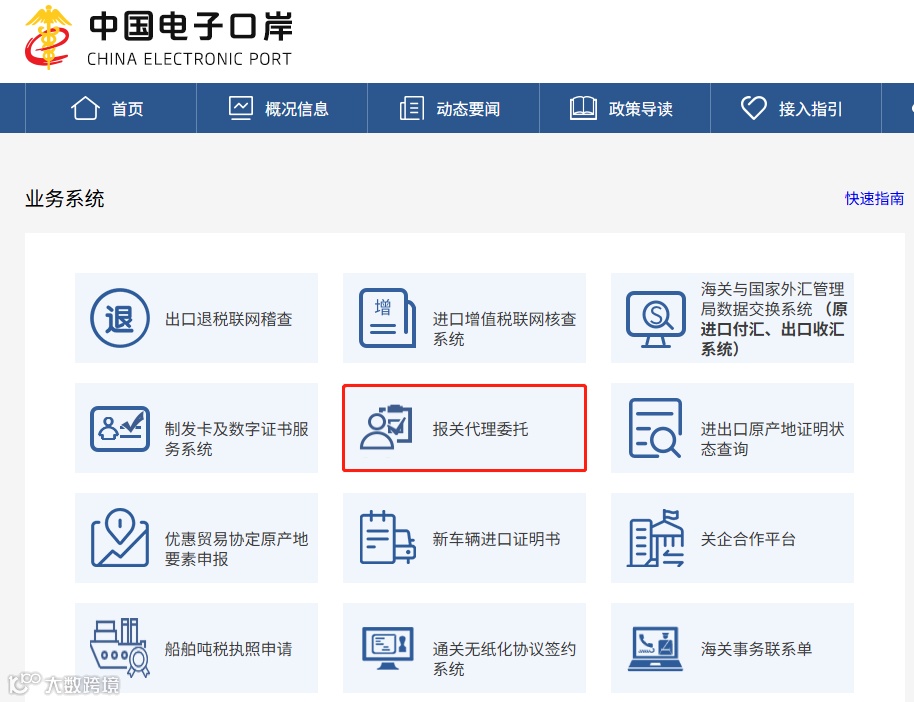Open the 进出口原产地证明状态查询 search-document icon
914x702 pixels.
pyautogui.click(x=655, y=428)
